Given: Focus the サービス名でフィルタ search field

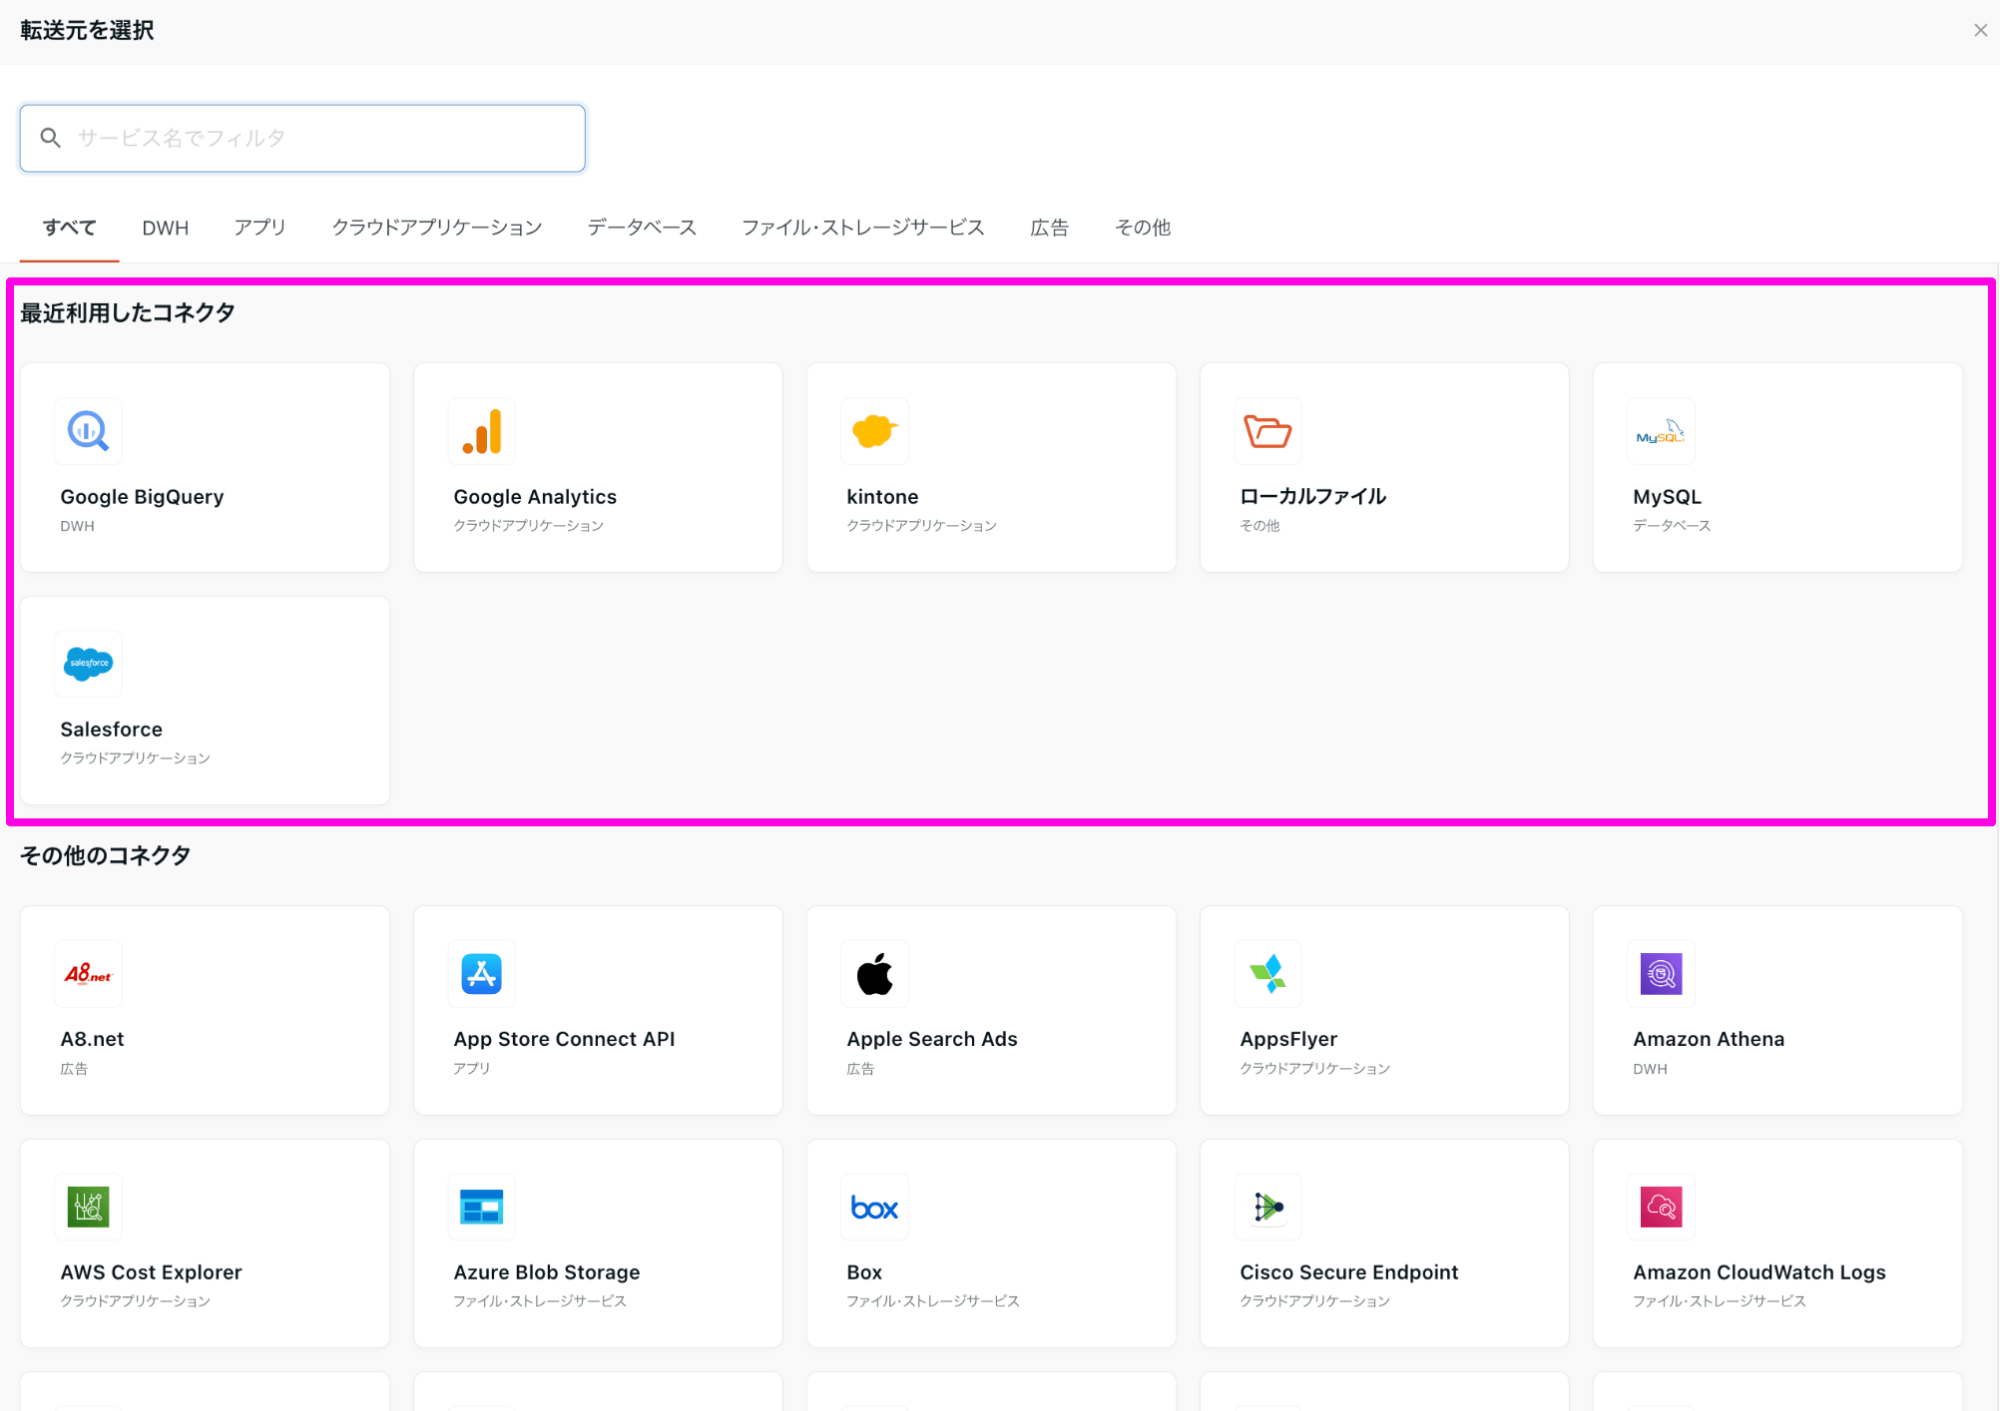Looking at the screenshot, I should point(302,138).
